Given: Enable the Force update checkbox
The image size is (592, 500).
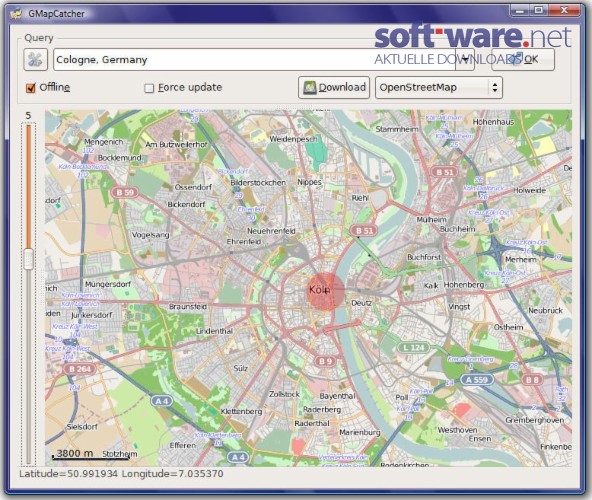Looking at the screenshot, I should pos(149,88).
